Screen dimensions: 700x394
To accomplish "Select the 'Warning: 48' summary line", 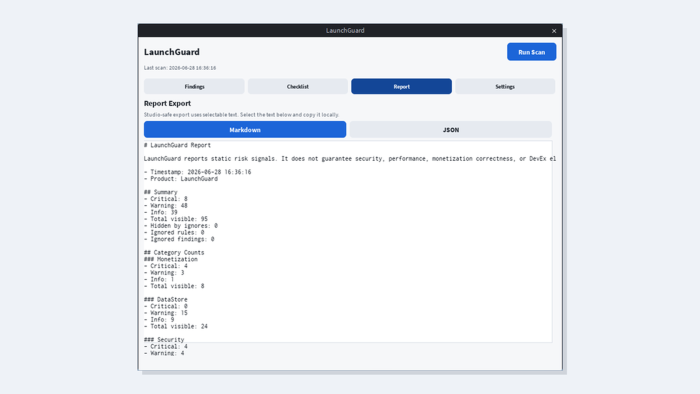I will click(x=166, y=205).
